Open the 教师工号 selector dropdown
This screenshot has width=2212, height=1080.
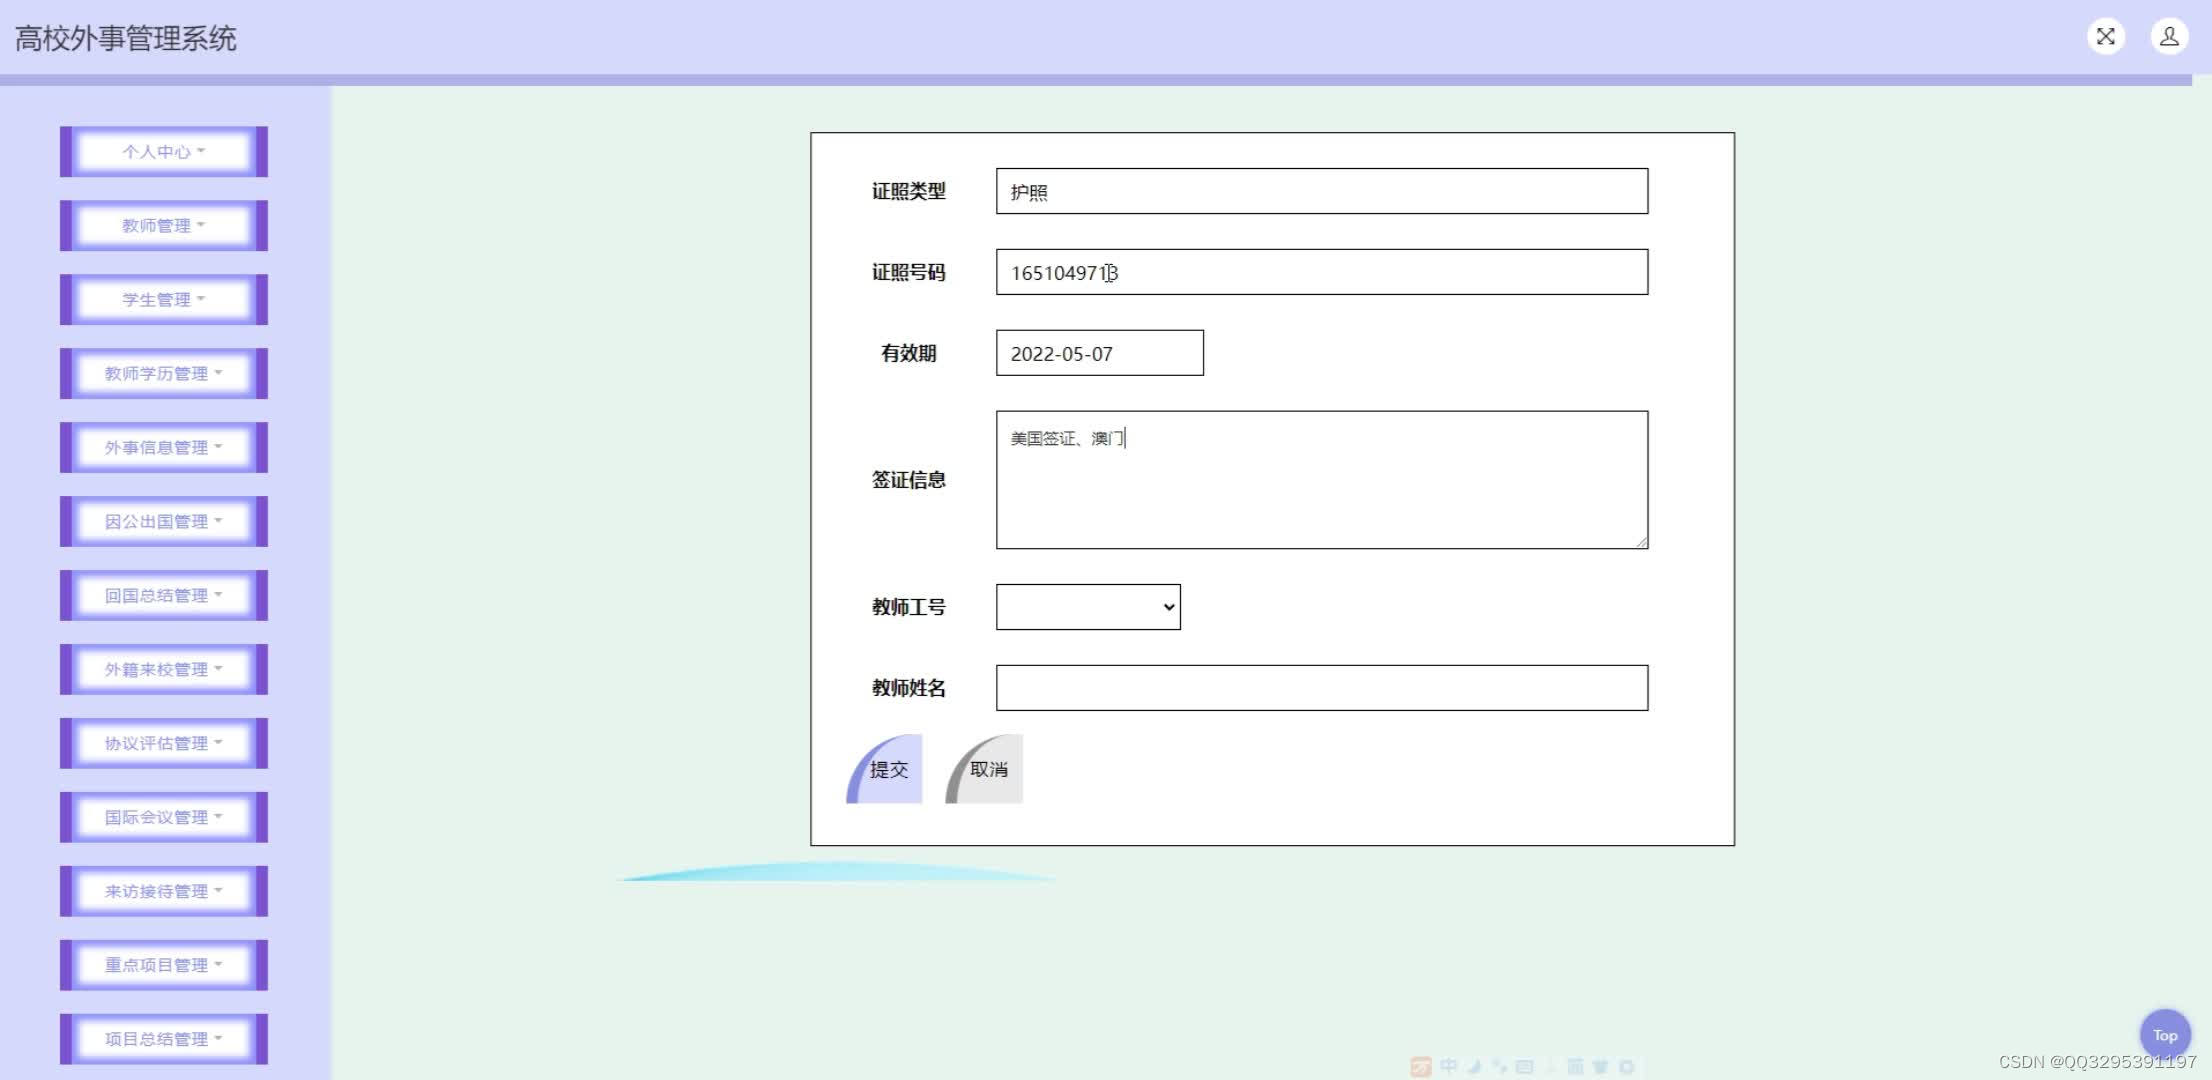point(1085,608)
